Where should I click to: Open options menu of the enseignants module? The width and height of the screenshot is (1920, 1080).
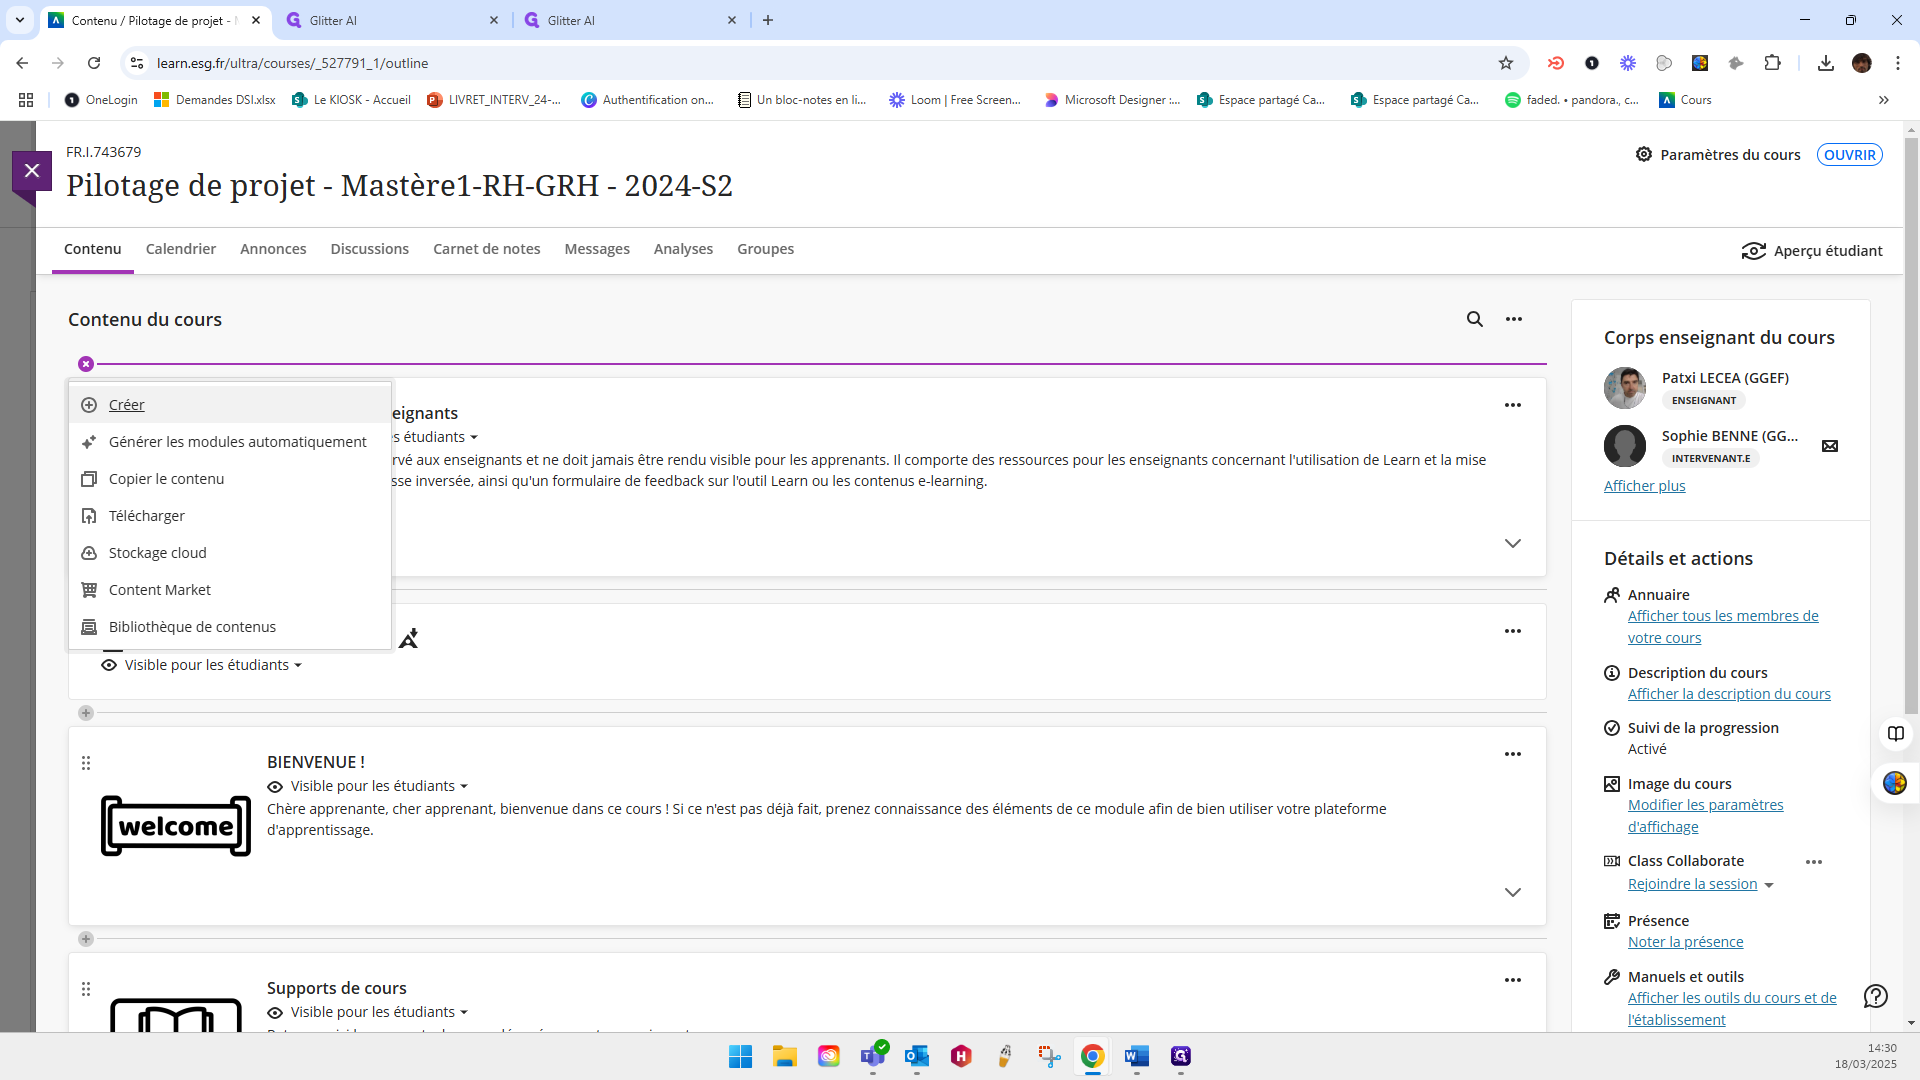pos(1513,405)
